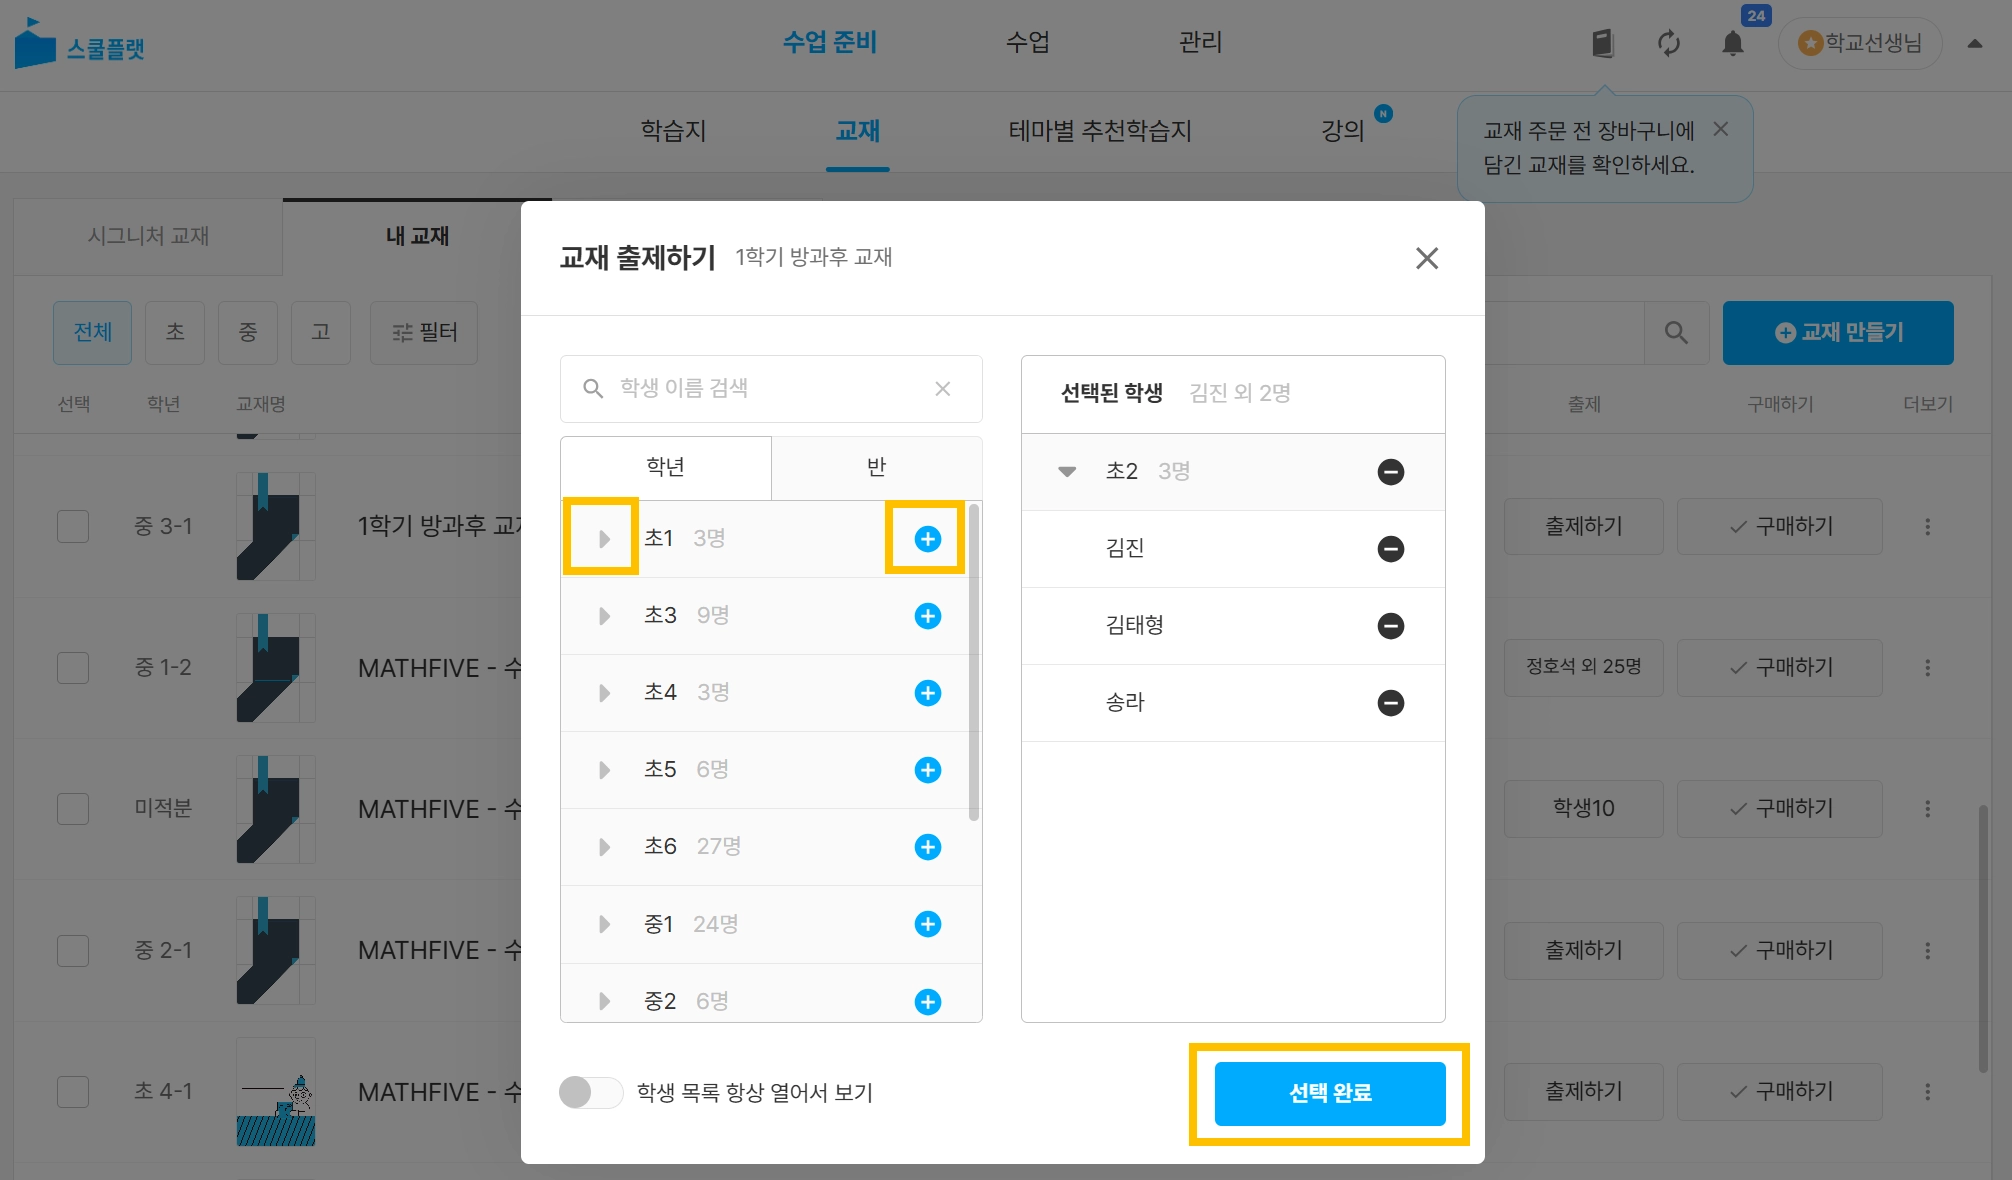Toggle 학생 목록 항상 열어서 보기 switch

(591, 1092)
